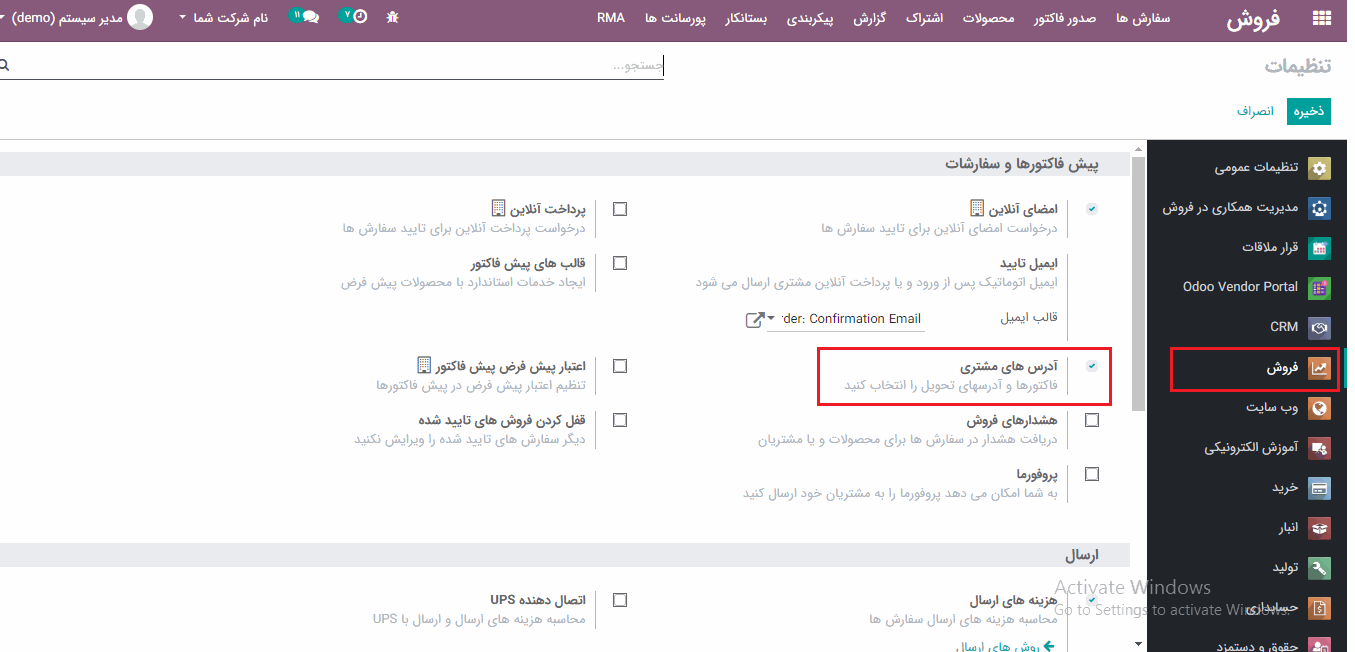Click the خرید card icon in sidebar

(x=1320, y=488)
